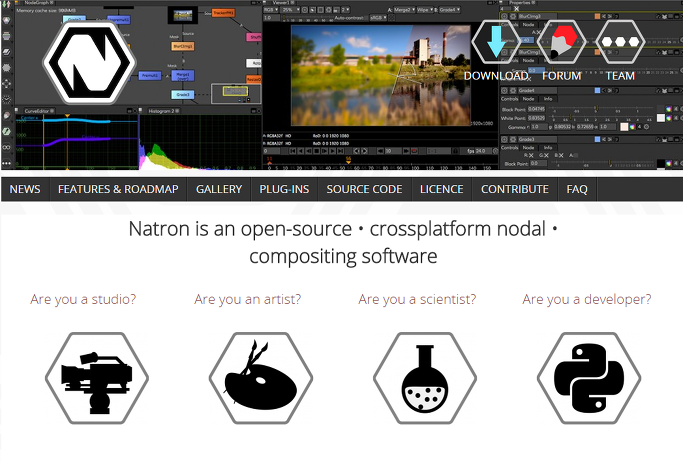View the Licence page
This screenshot has height=463, width=683.
442,189
